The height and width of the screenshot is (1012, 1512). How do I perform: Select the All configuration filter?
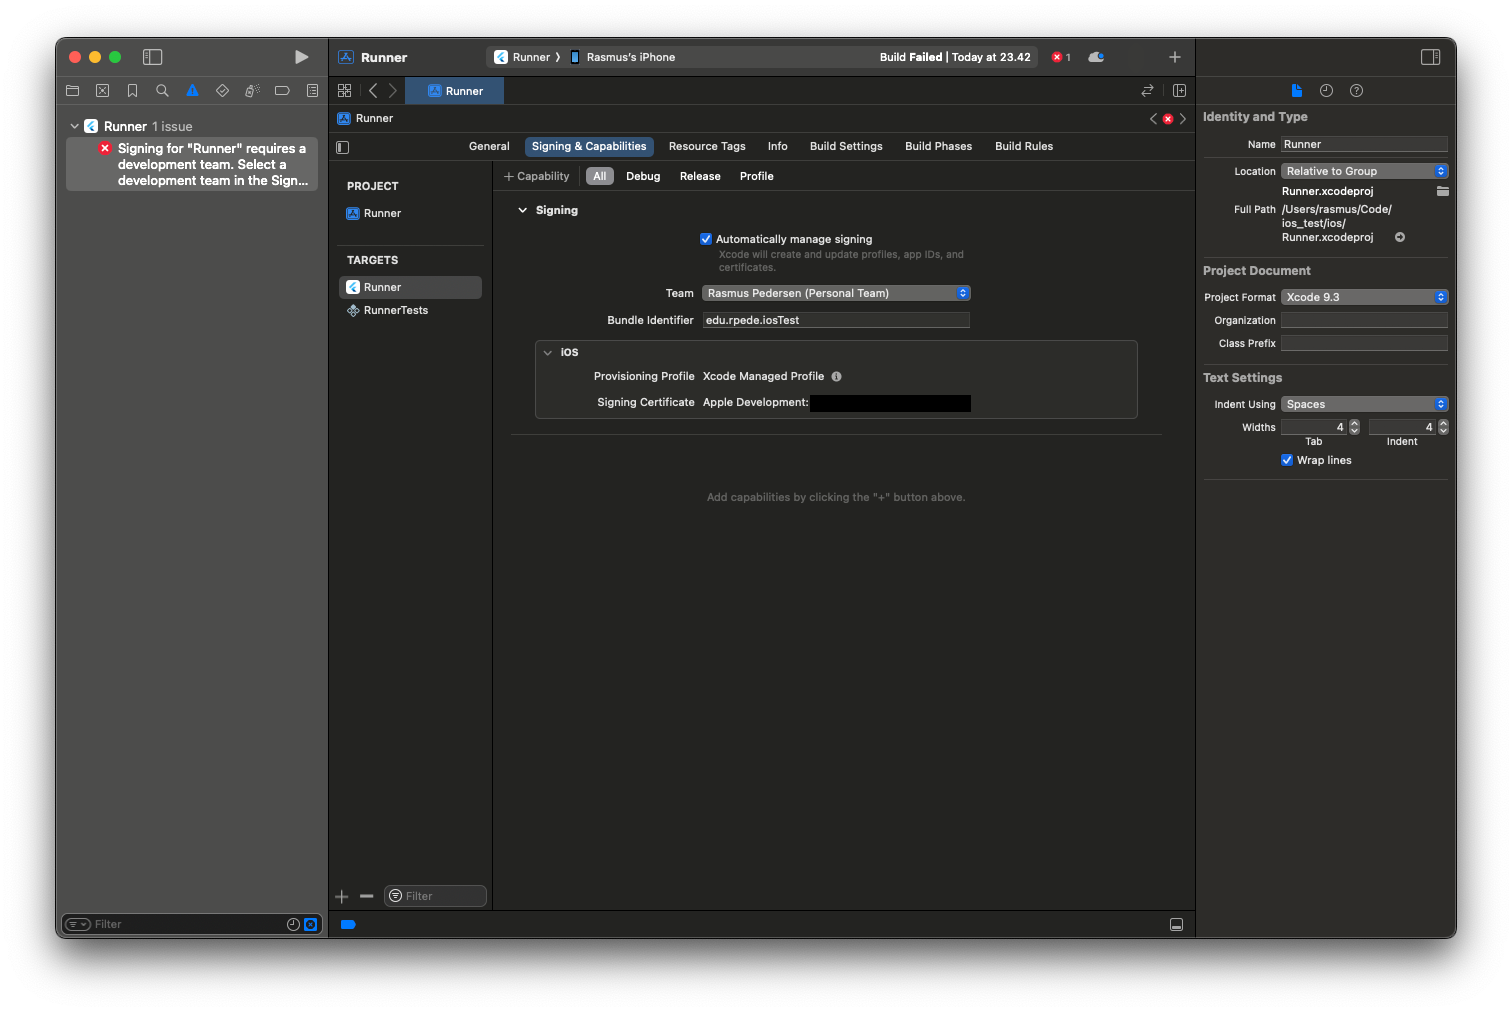(x=600, y=176)
